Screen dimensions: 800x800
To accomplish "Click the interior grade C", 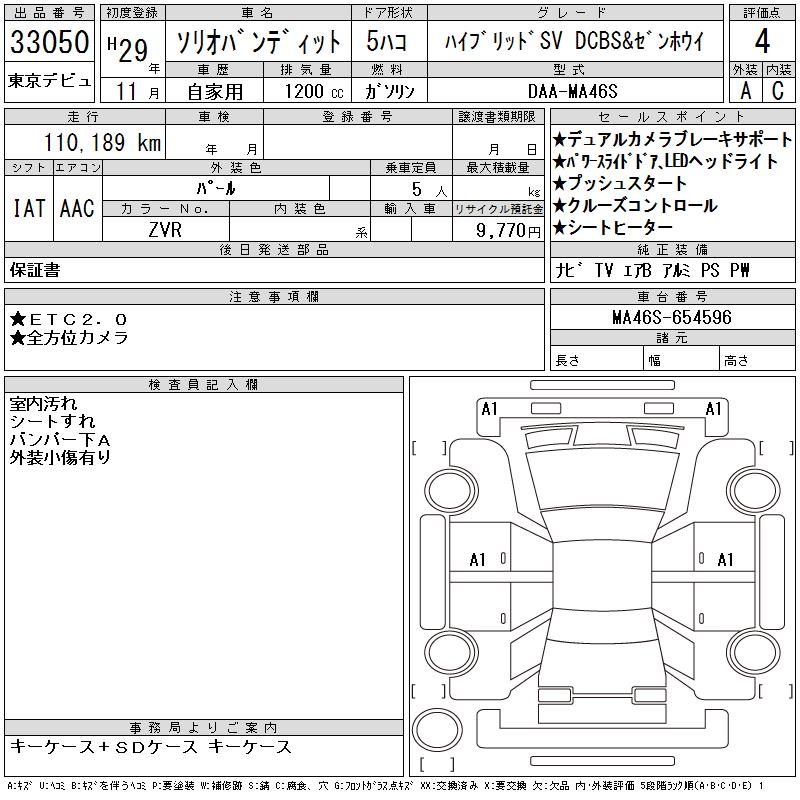I will click(778, 91).
